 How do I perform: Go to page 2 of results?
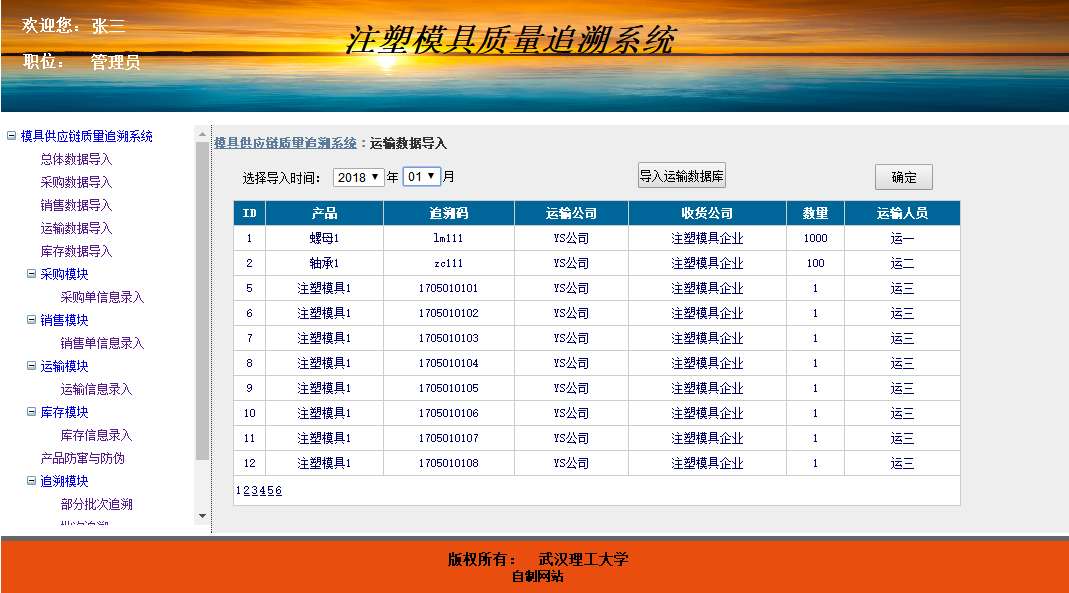(246, 490)
